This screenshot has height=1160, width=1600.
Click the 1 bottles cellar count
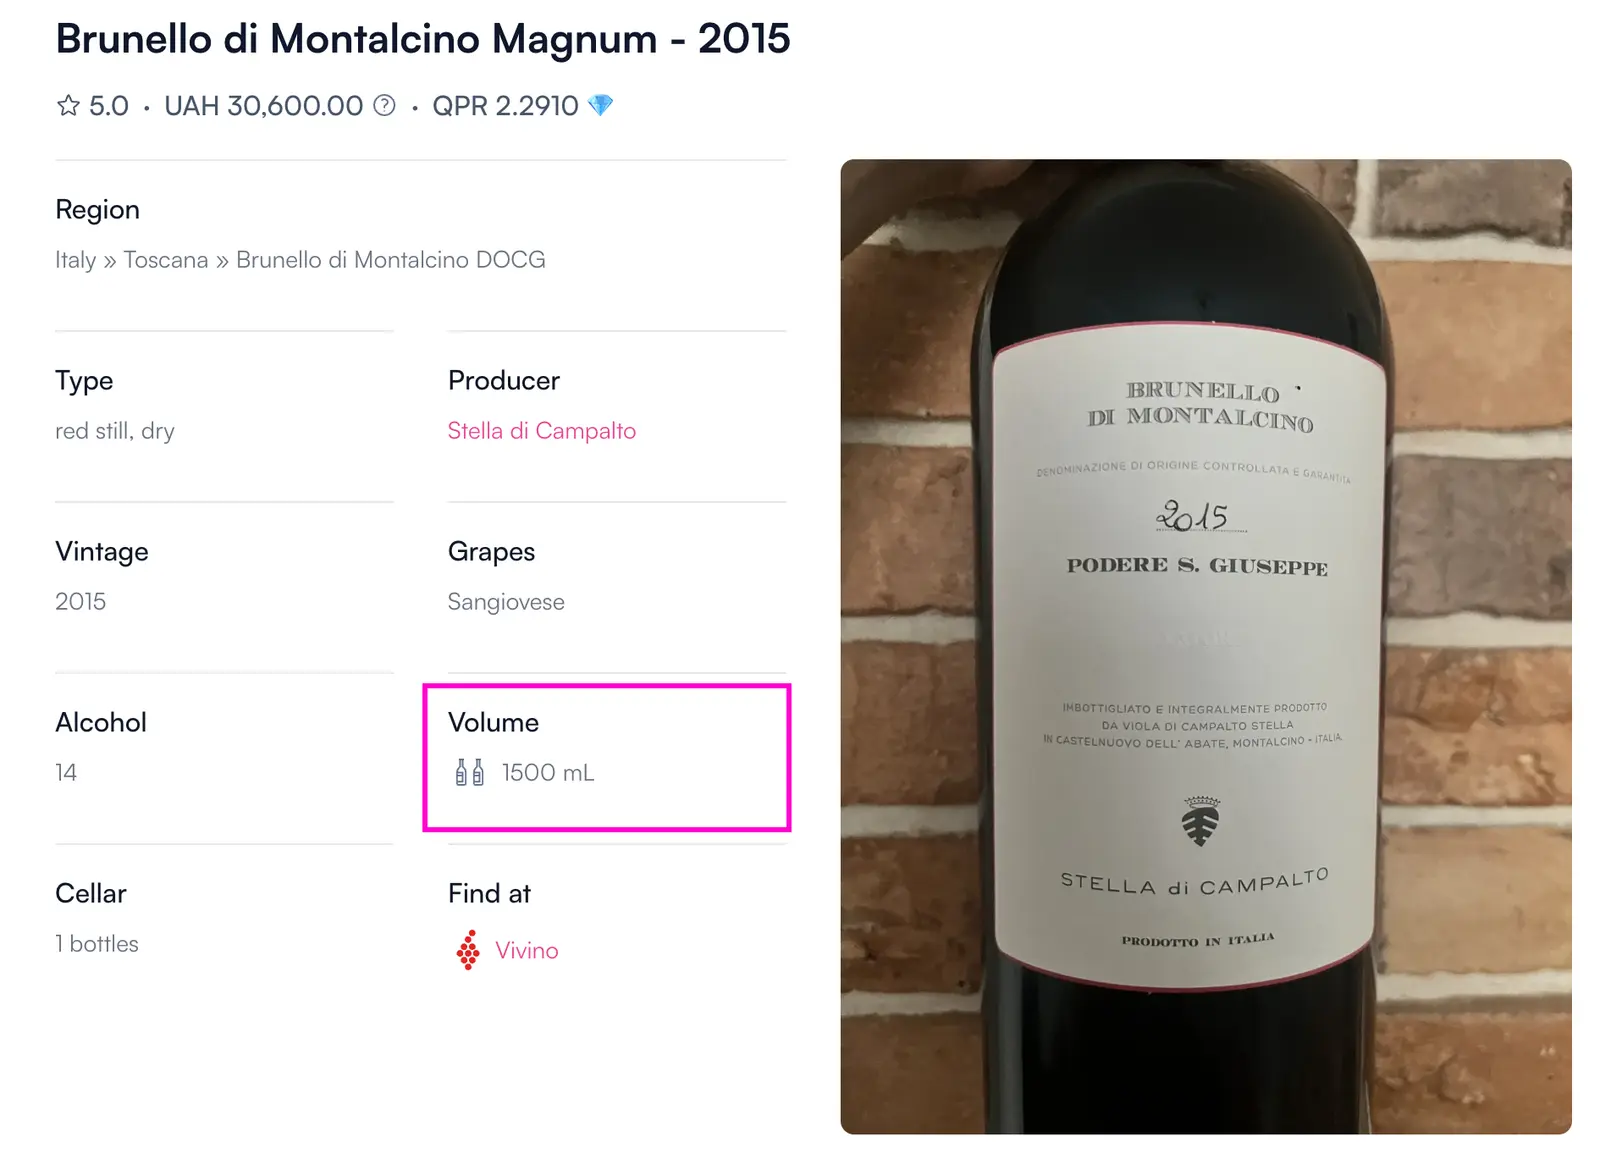click(x=97, y=944)
